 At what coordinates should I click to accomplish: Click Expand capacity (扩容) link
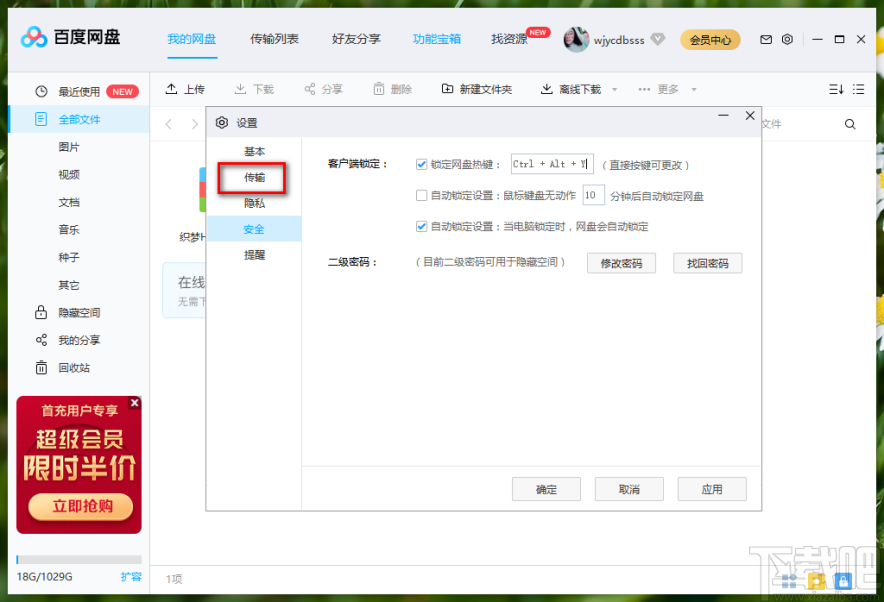pos(131,577)
